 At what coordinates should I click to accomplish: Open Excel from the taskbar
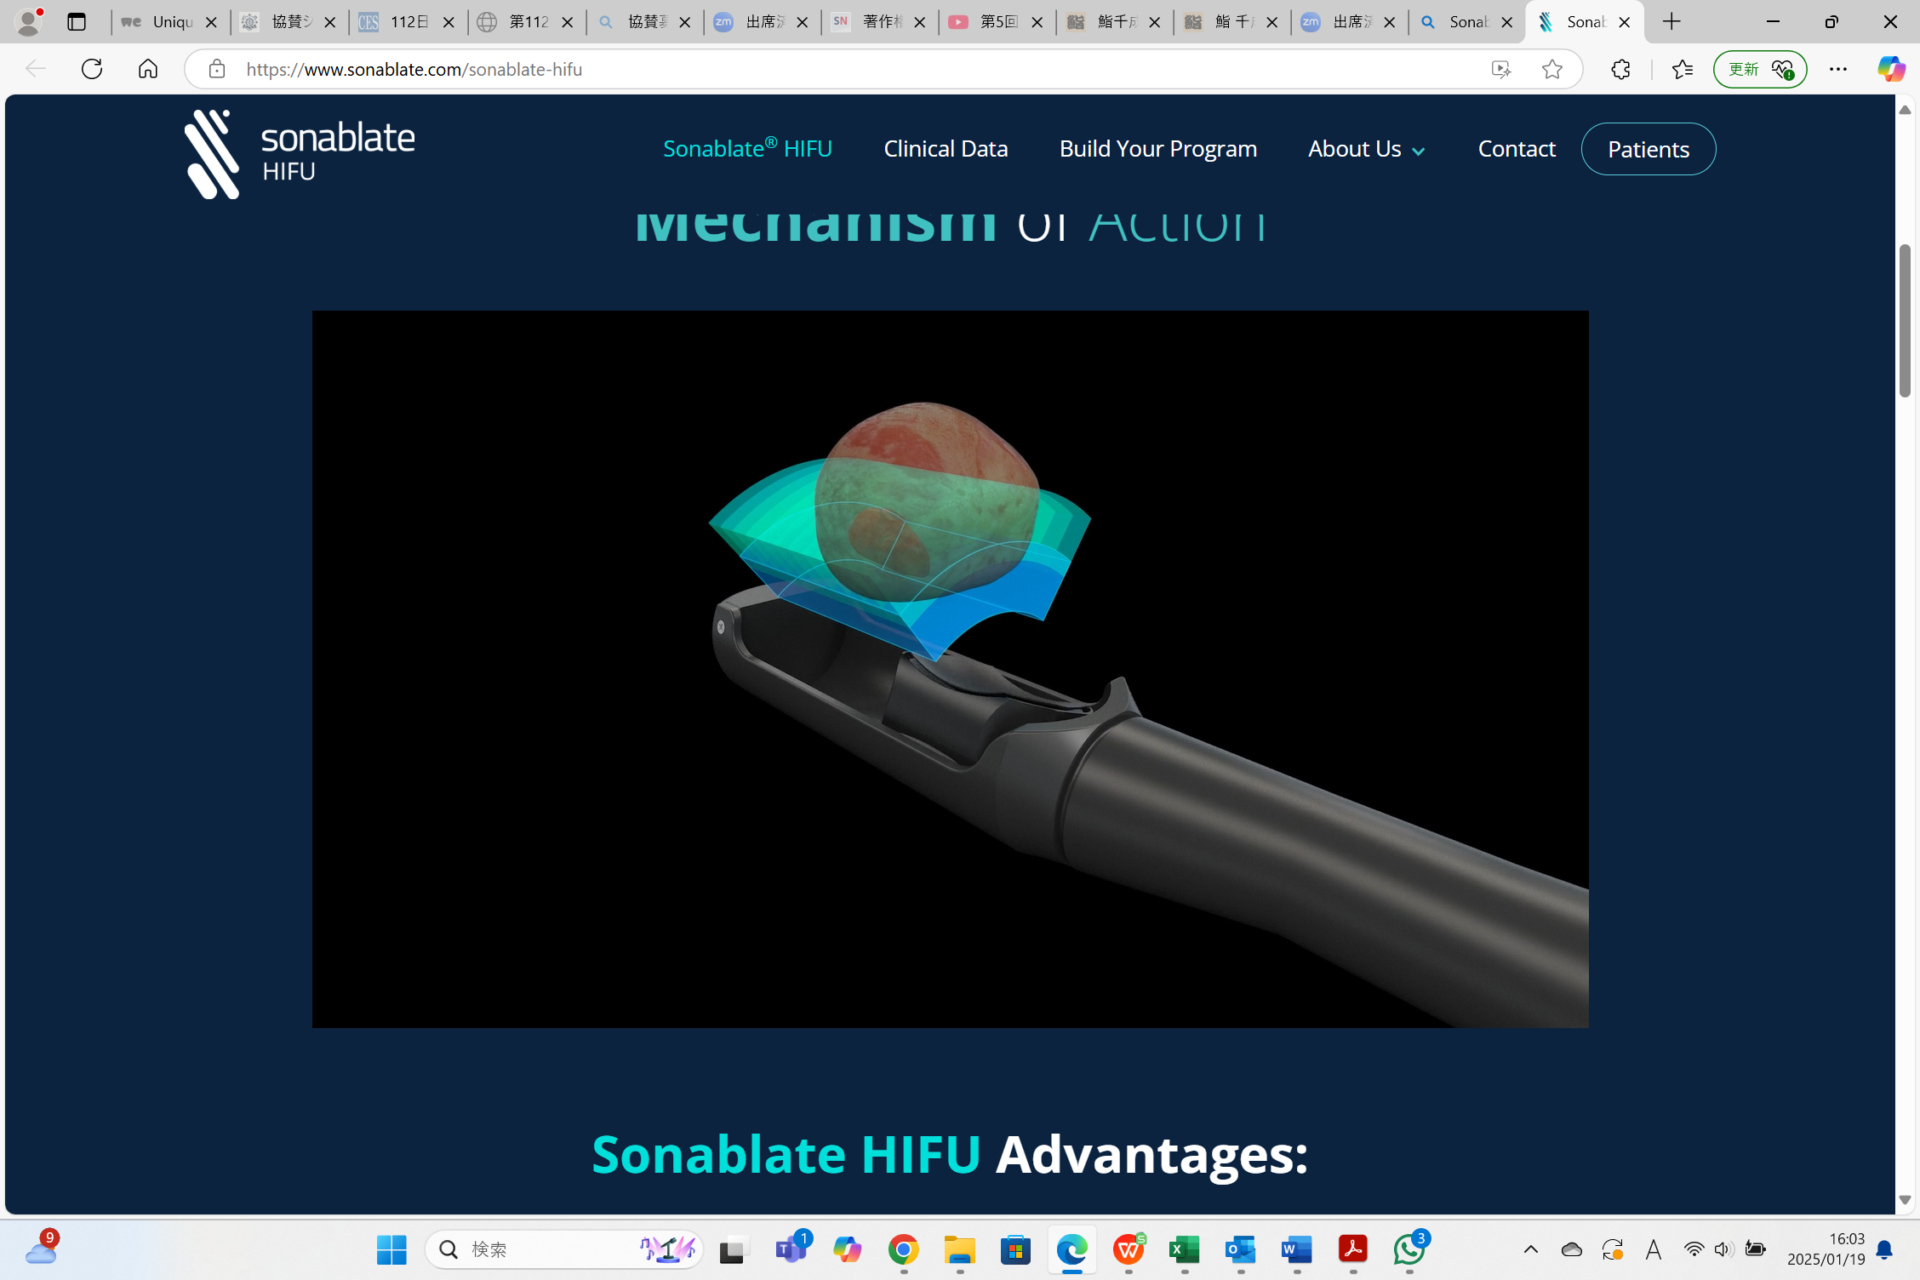point(1185,1249)
